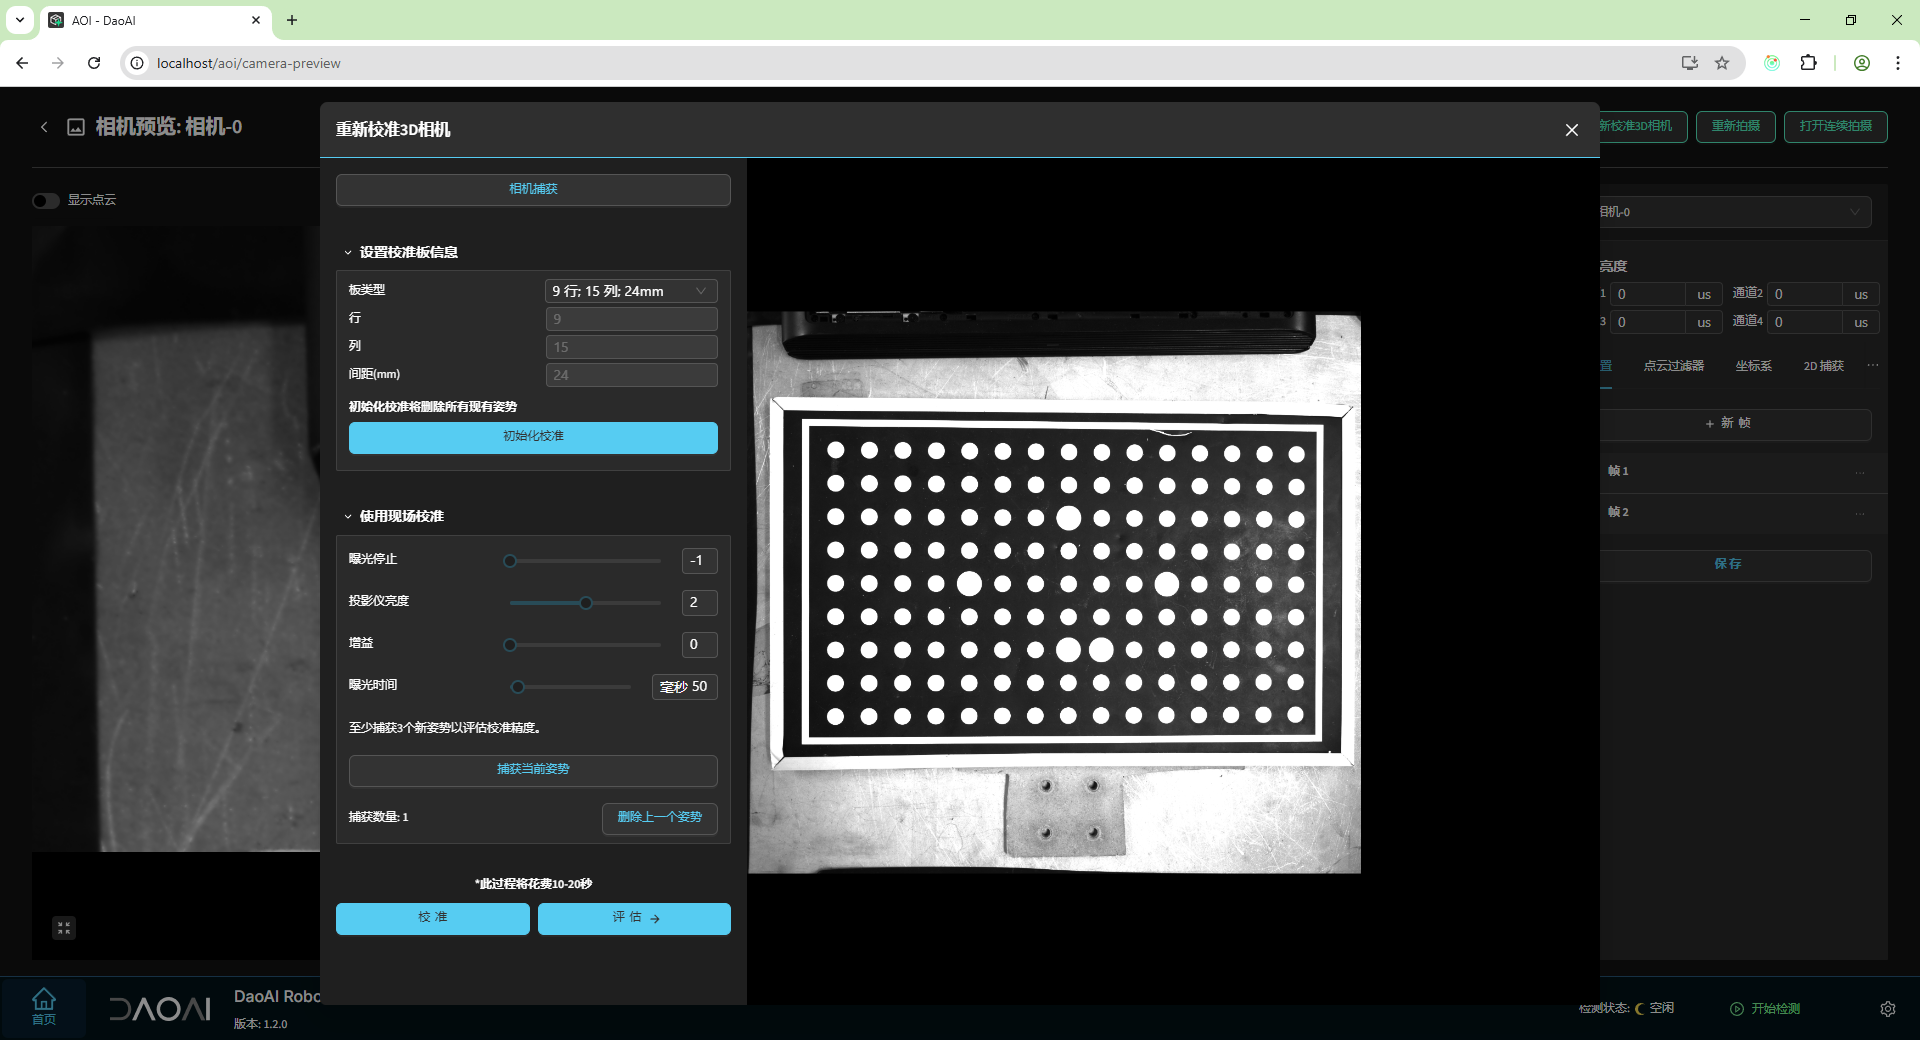The height and width of the screenshot is (1040, 1920).
Task: Open the 相机-0 dropdown
Action: point(1735,212)
